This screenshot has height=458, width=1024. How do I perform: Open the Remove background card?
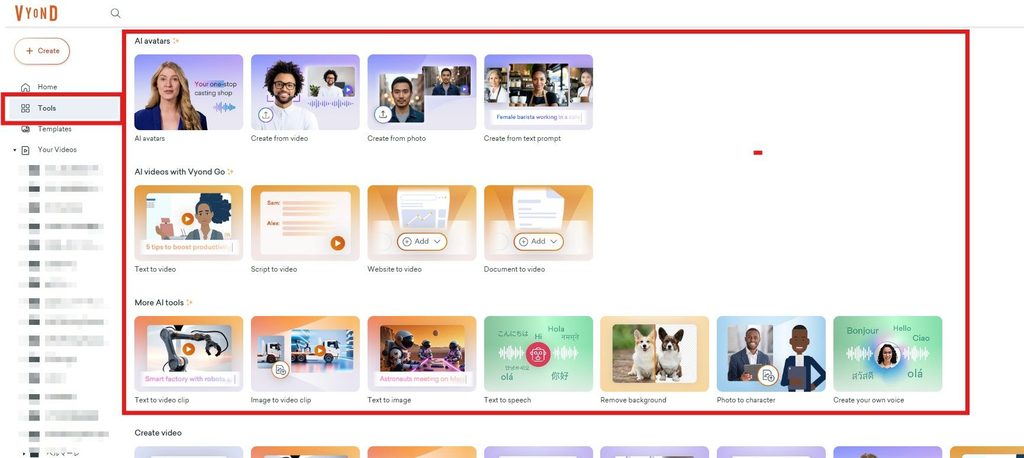click(654, 353)
